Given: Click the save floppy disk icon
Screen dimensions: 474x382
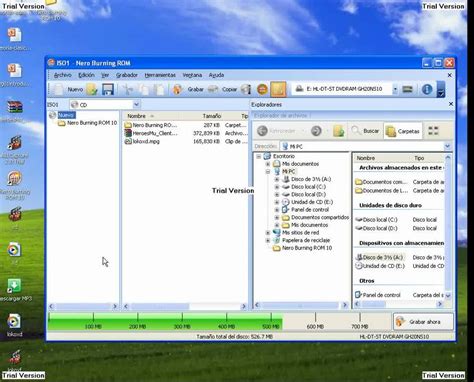Looking at the screenshot, I should coord(108,89).
